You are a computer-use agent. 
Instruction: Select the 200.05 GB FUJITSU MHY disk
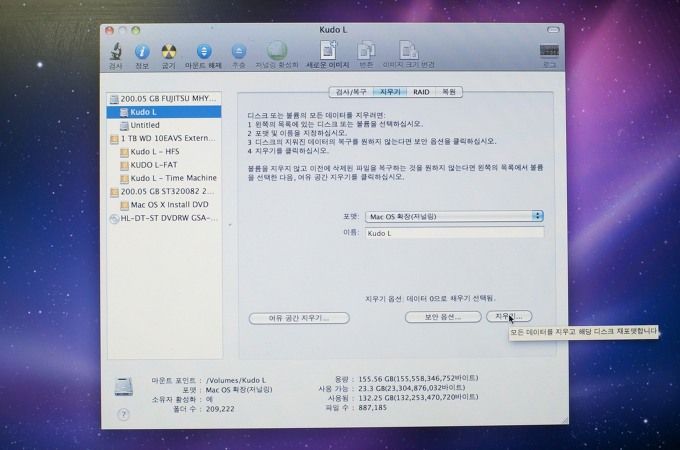coord(164,99)
